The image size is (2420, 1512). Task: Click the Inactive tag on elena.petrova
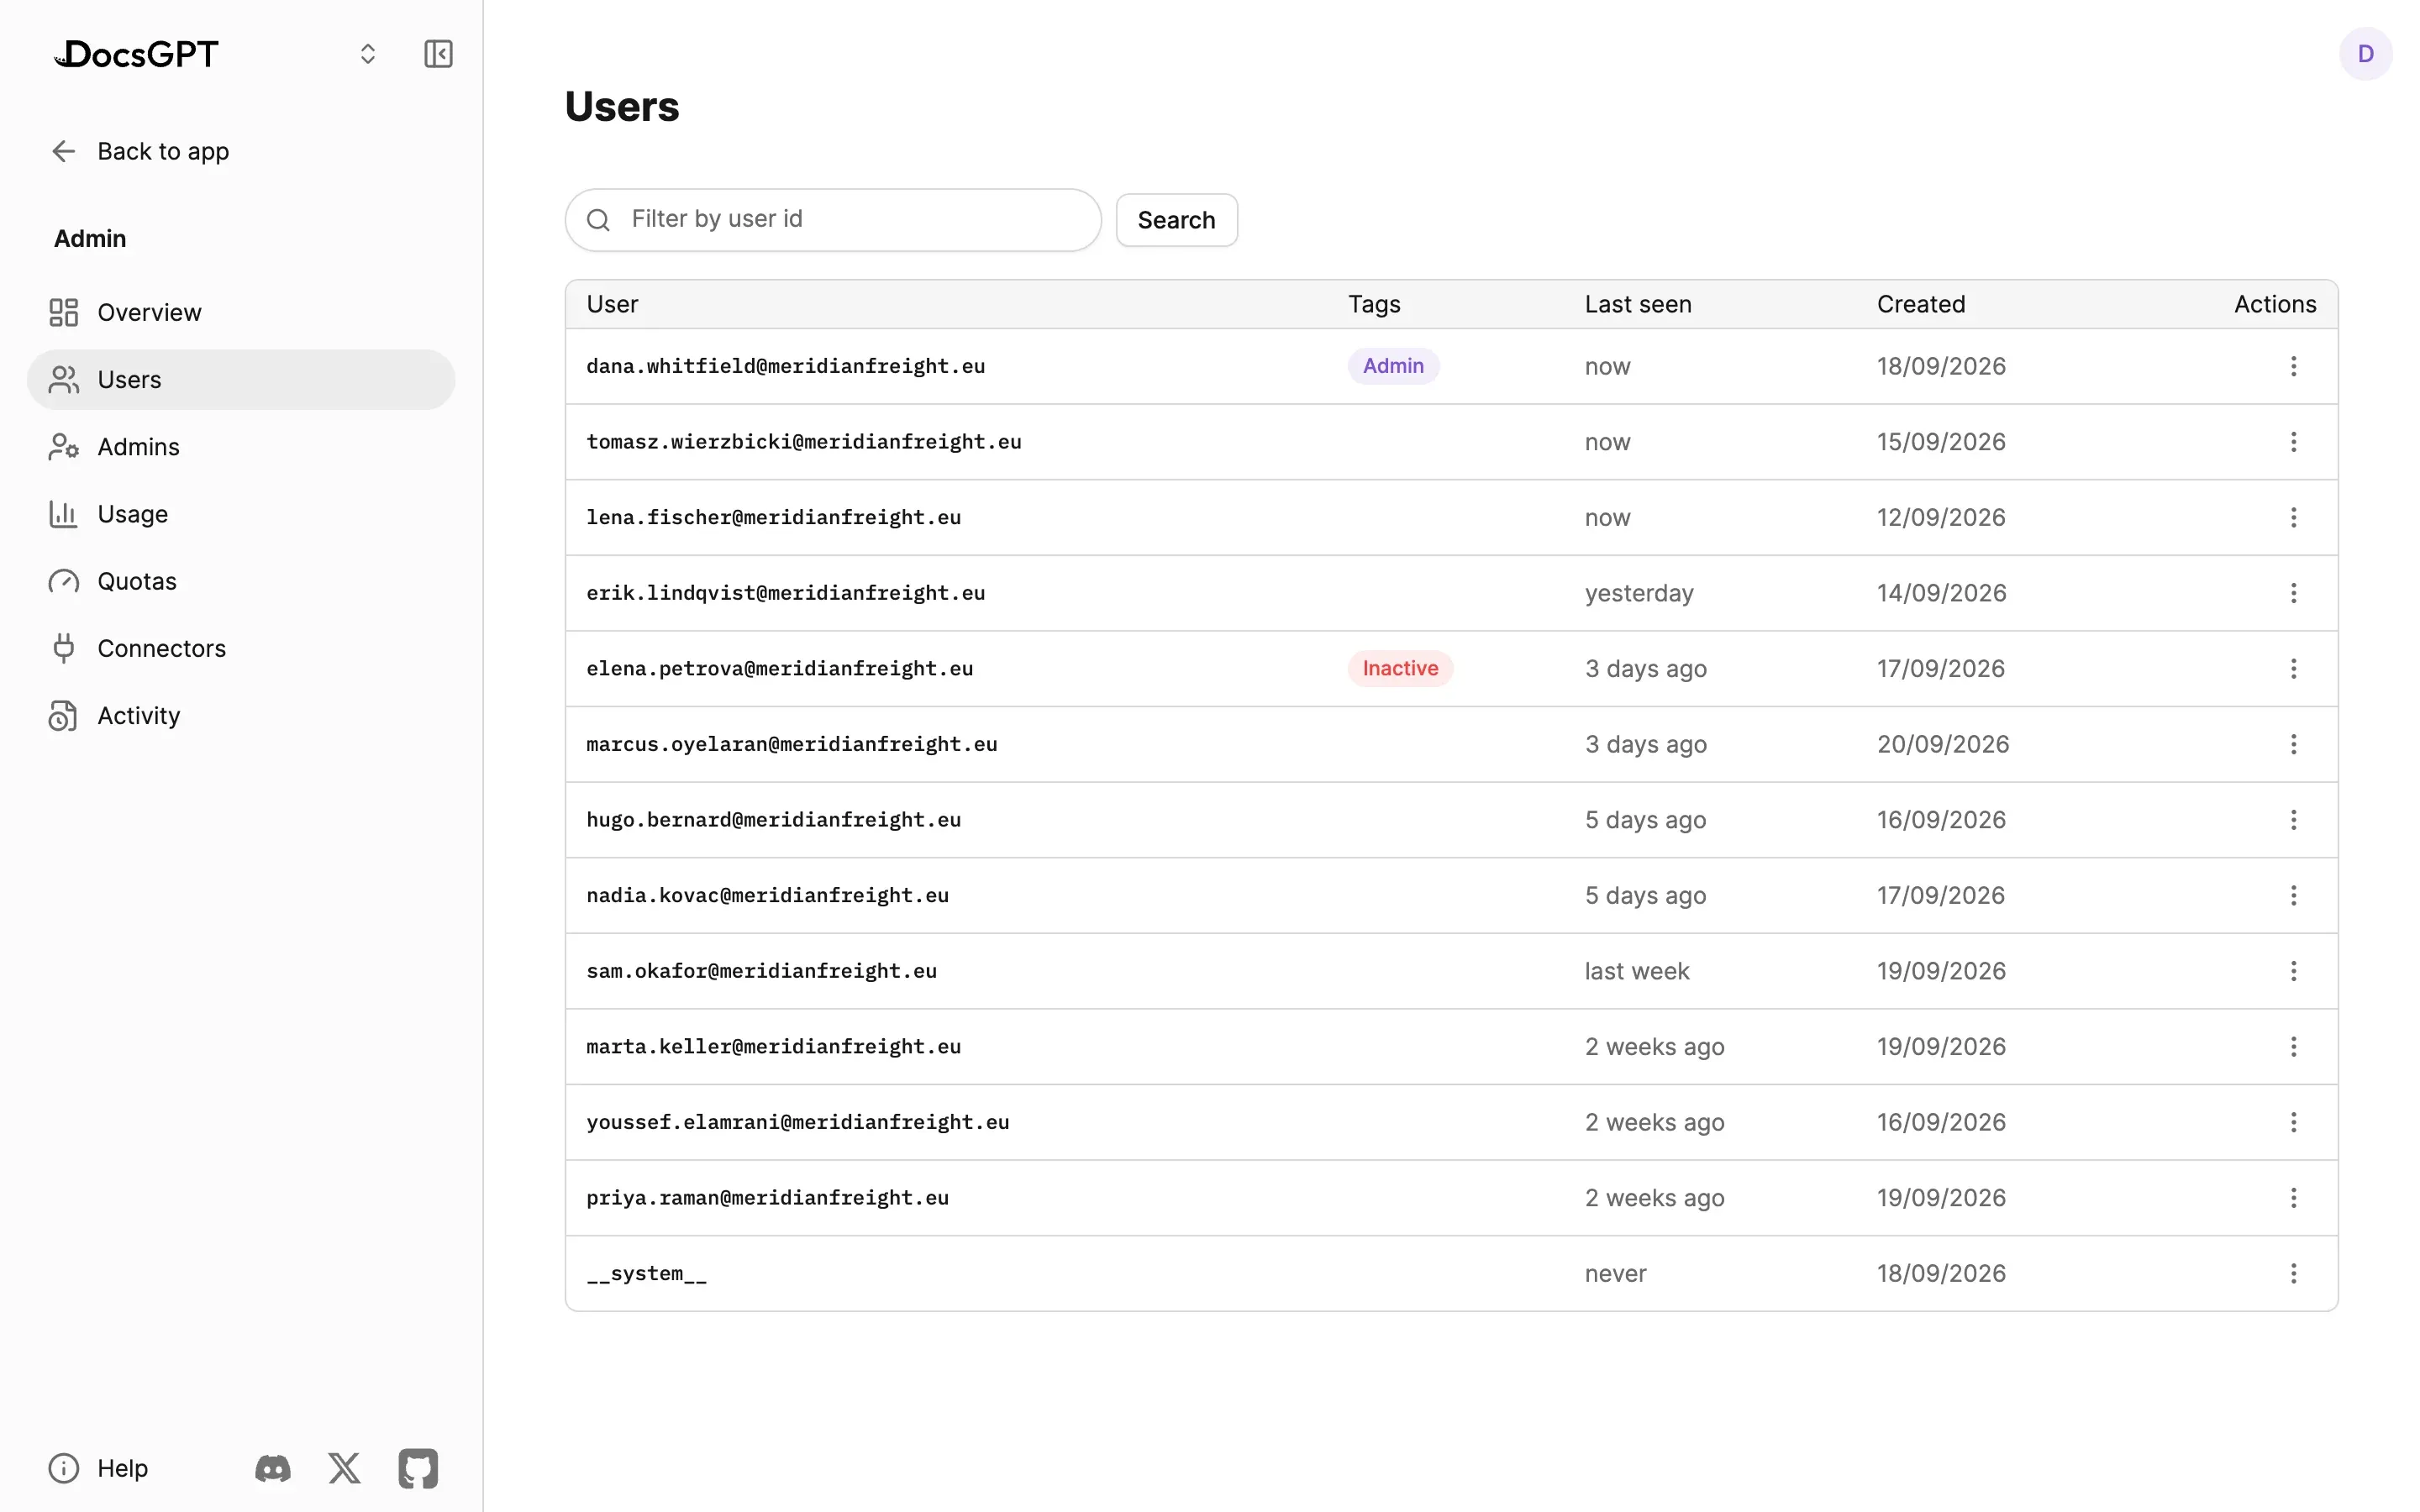click(1400, 668)
